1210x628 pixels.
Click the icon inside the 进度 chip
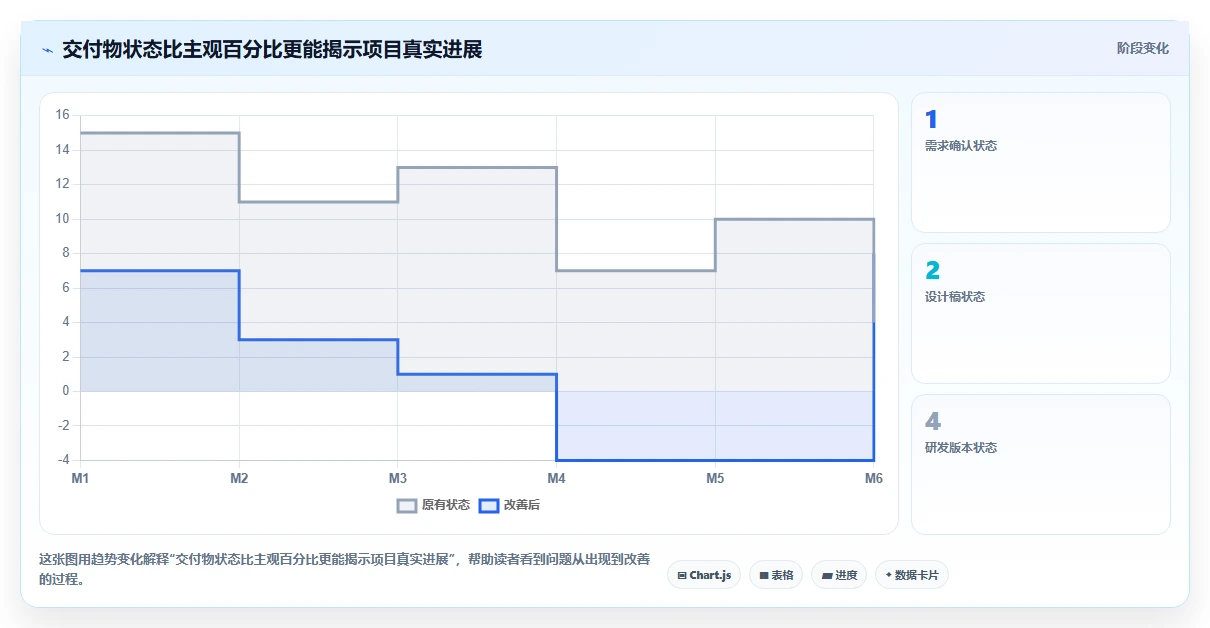tap(827, 576)
